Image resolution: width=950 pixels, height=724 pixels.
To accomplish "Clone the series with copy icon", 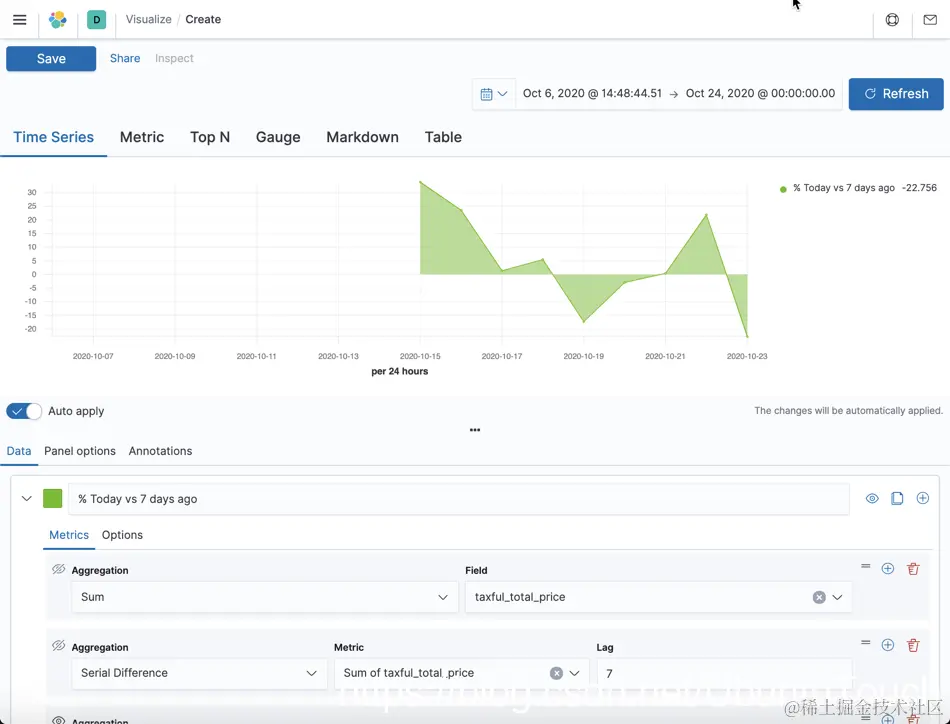I will tap(897, 499).
